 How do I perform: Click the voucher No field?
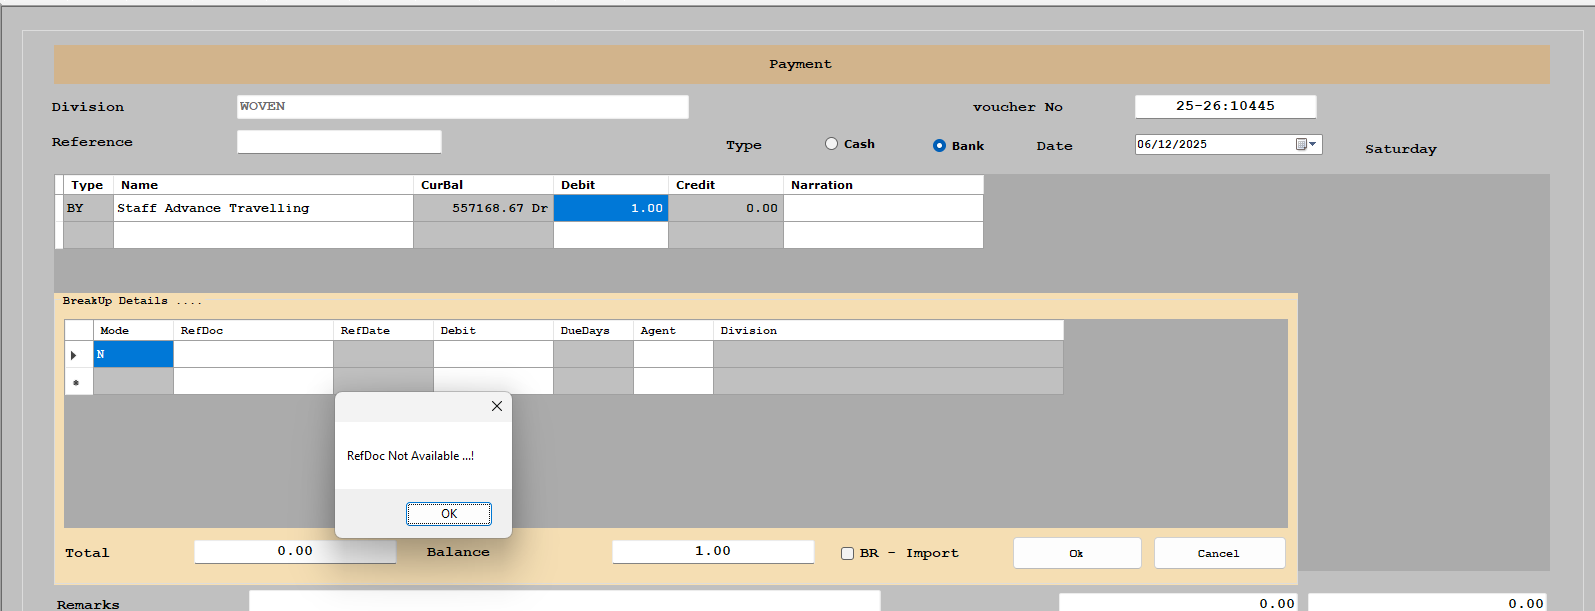click(x=1224, y=106)
